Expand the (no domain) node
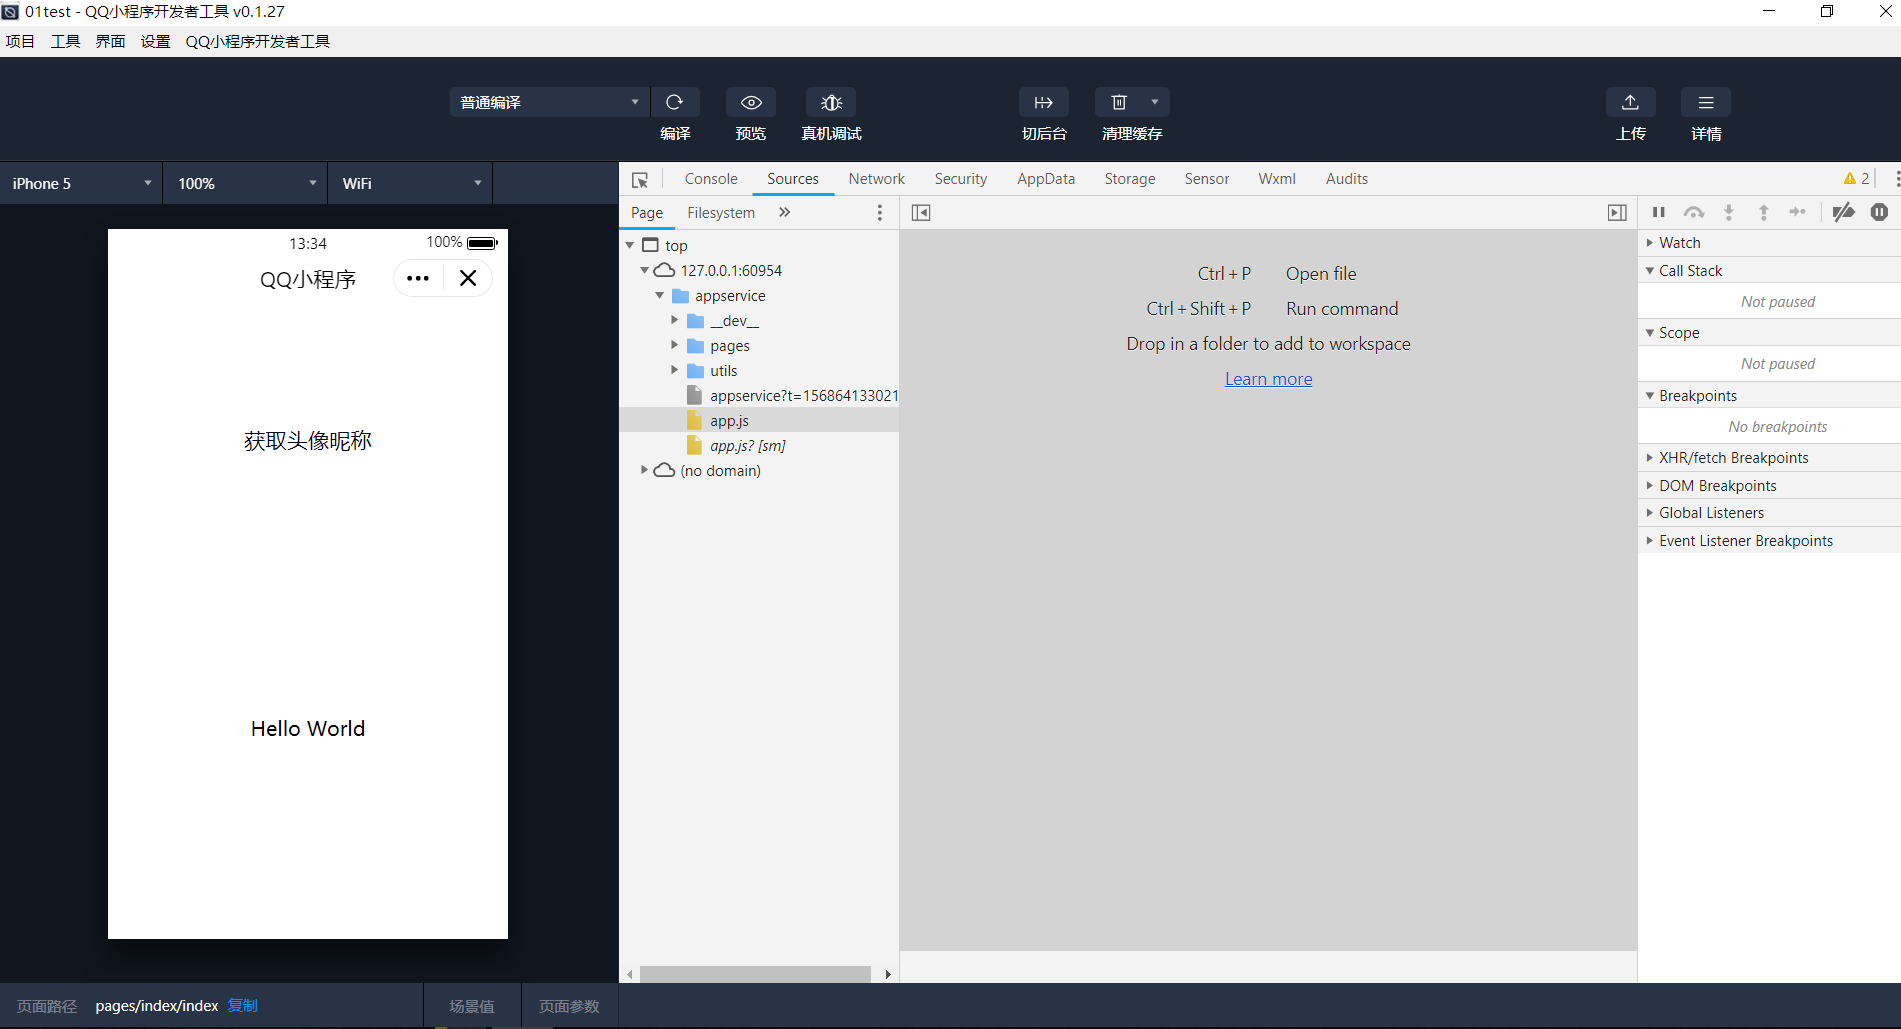Viewport: 1901px width, 1029px height. (645, 470)
